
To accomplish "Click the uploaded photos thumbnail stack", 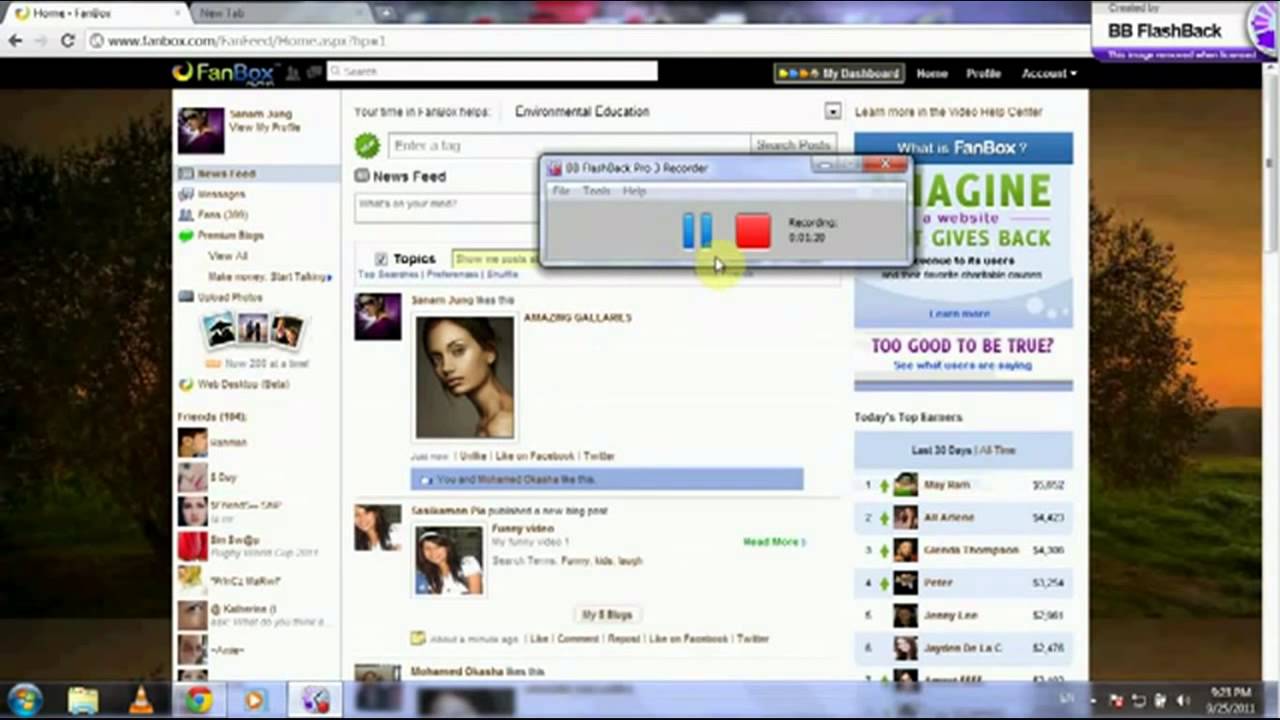I will tap(252, 329).
